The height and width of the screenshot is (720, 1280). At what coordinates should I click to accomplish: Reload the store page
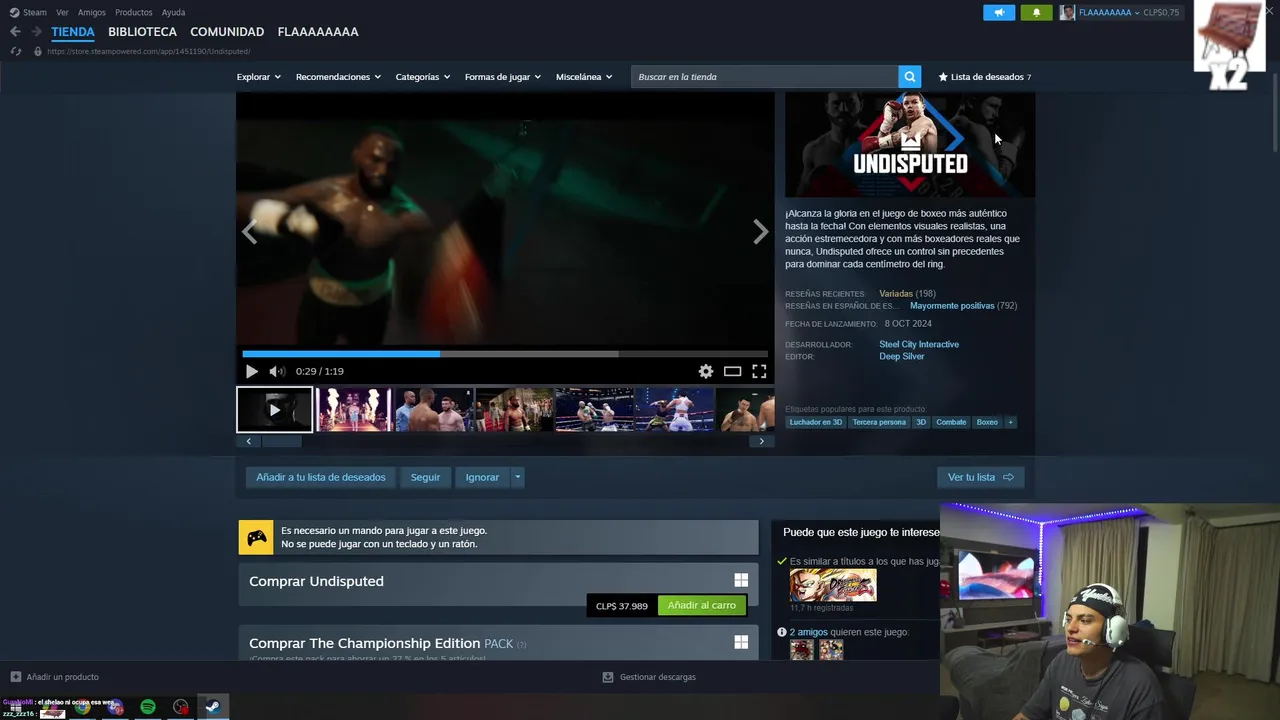point(15,51)
